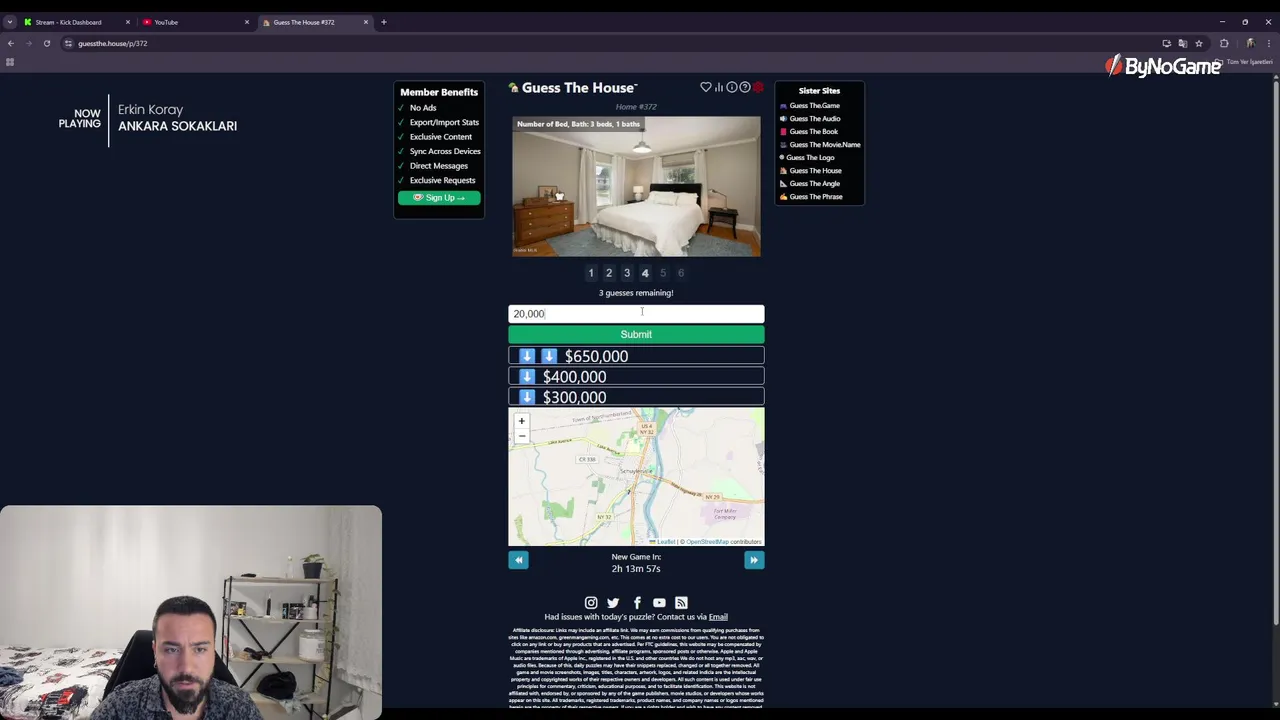Click the location map
Viewport: 1280px width, 720px height.
(x=636, y=477)
